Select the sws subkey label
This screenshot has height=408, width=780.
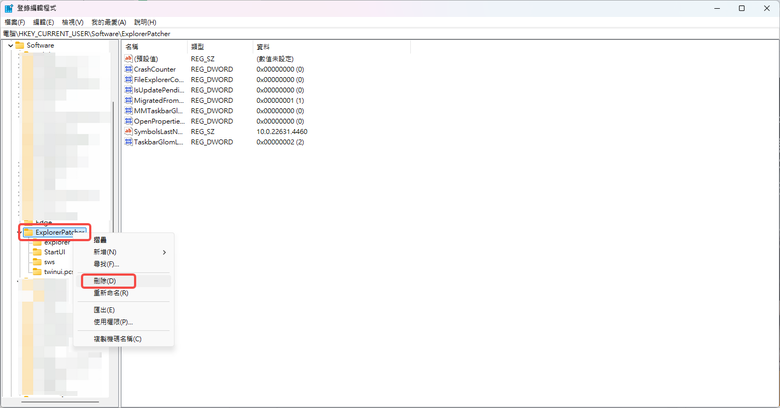pyautogui.click(x=50, y=262)
